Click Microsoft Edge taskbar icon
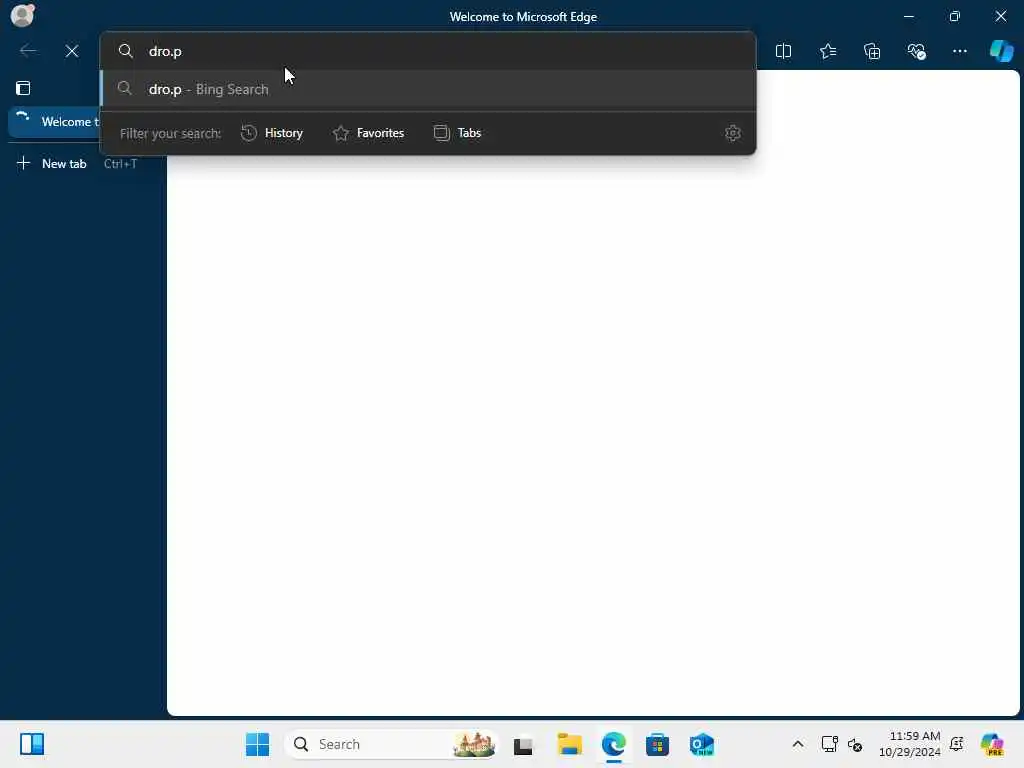This screenshot has width=1024, height=768. (614, 744)
